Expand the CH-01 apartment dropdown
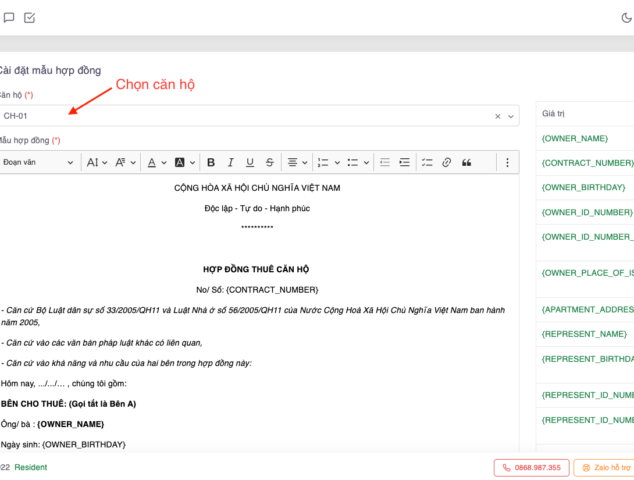The image size is (634, 480). click(x=512, y=116)
